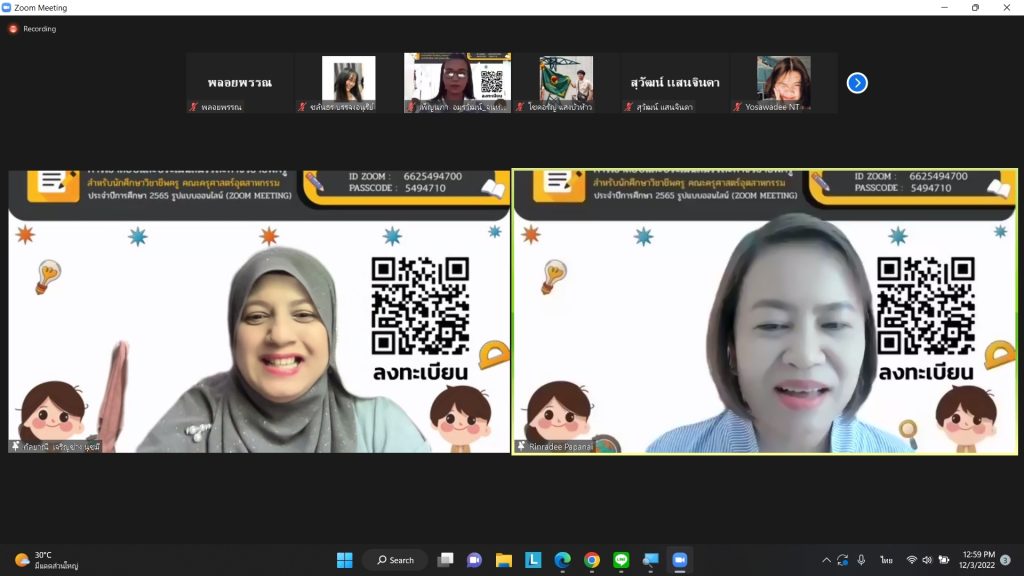Switch input language using ไทย indicator
This screenshot has height=576, width=1024.
pos(886,560)
